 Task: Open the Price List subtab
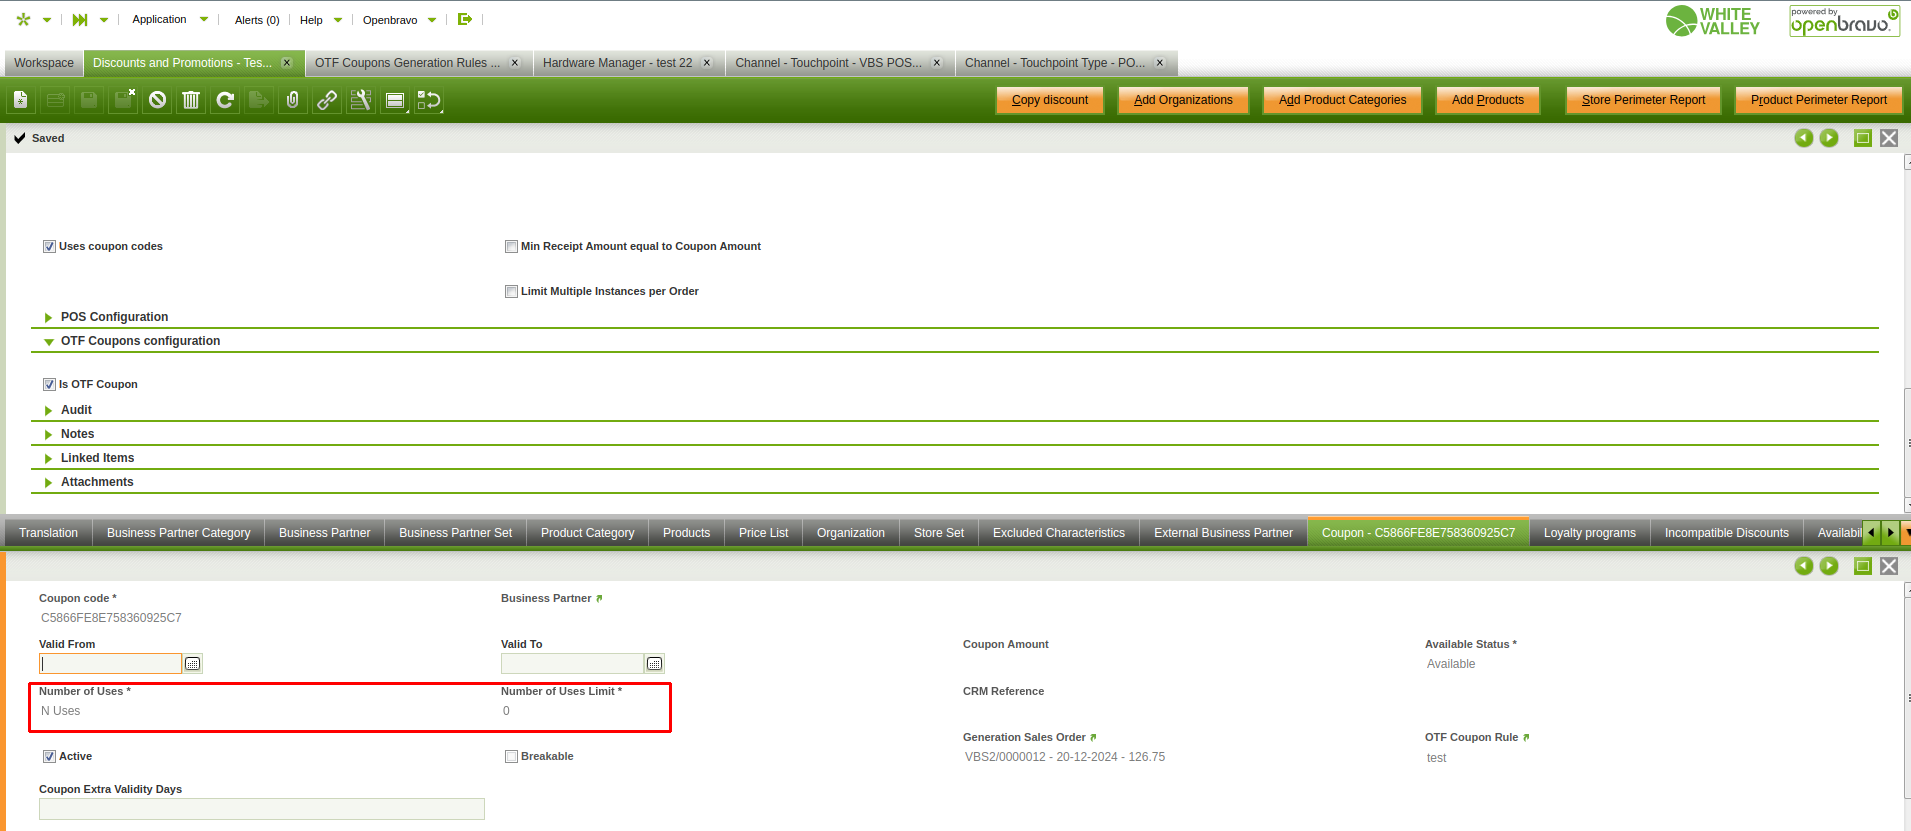(x=763, y=533)
